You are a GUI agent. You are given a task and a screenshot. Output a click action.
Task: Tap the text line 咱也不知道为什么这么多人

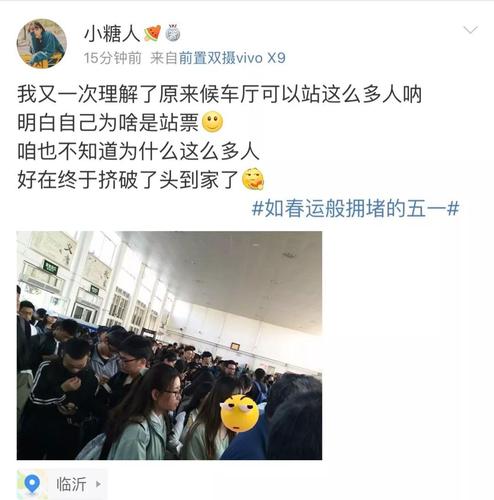click(138, 152)
